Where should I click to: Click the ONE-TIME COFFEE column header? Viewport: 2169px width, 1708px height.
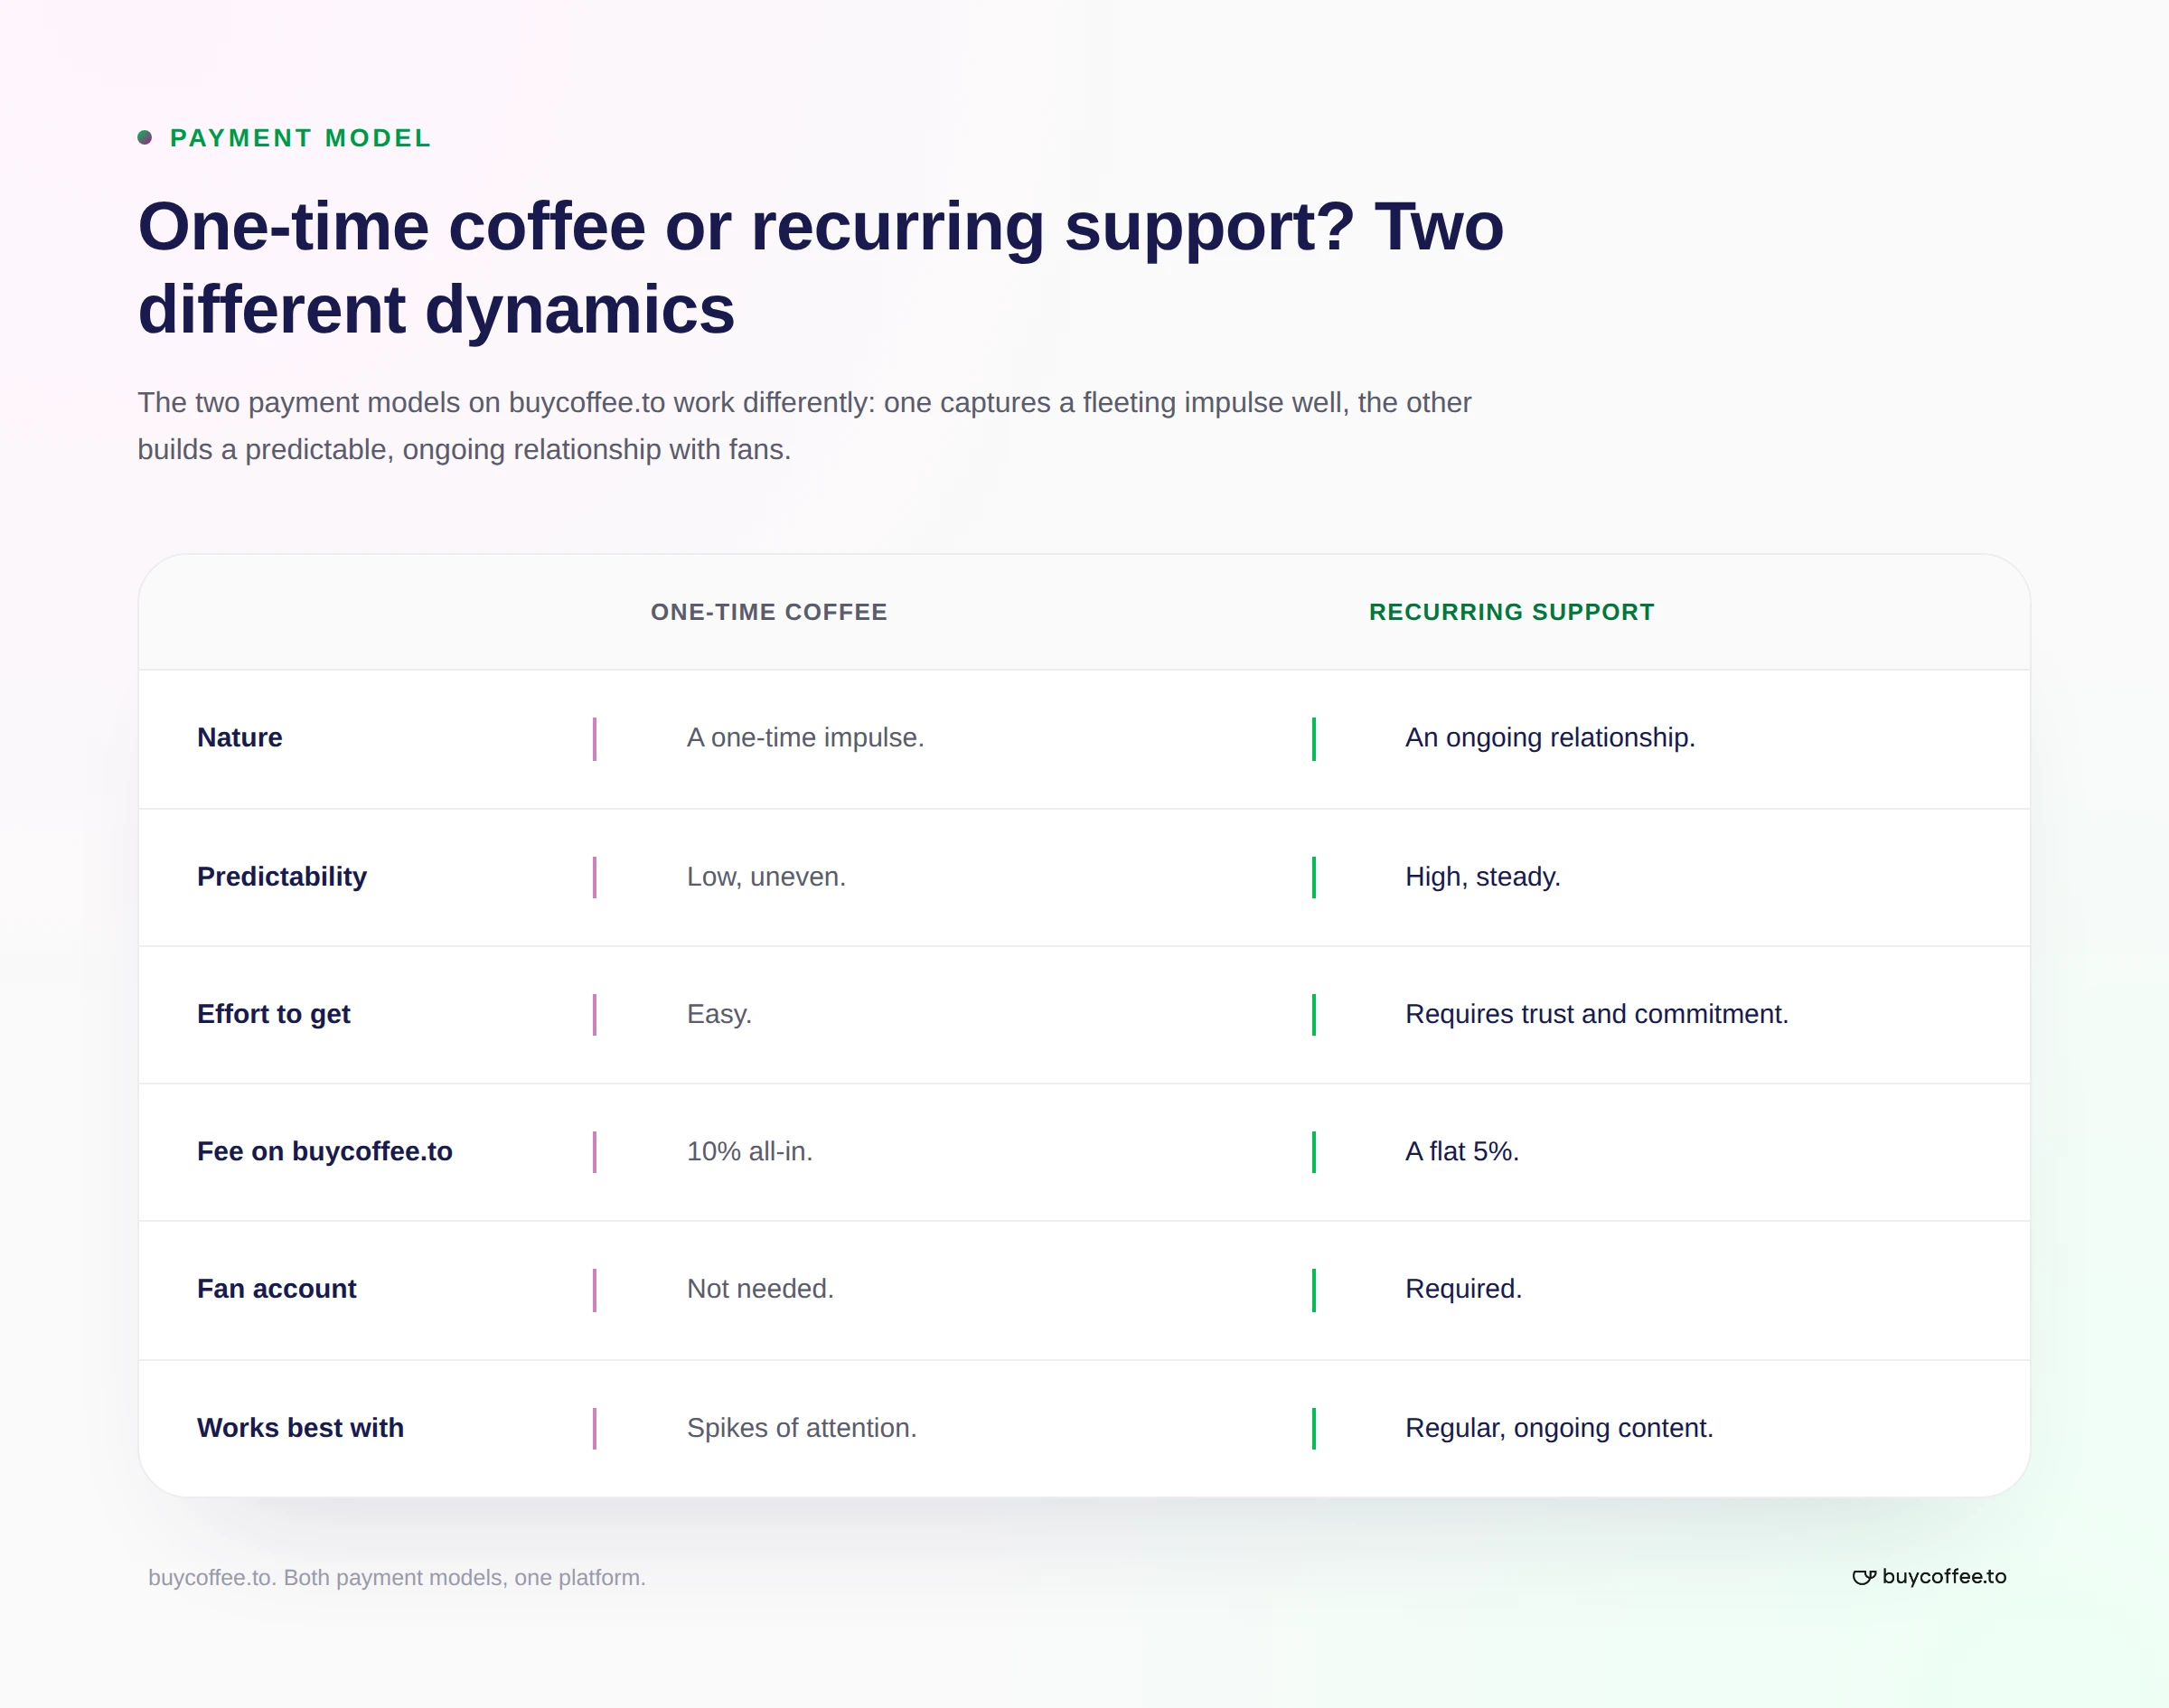[769, 612]
